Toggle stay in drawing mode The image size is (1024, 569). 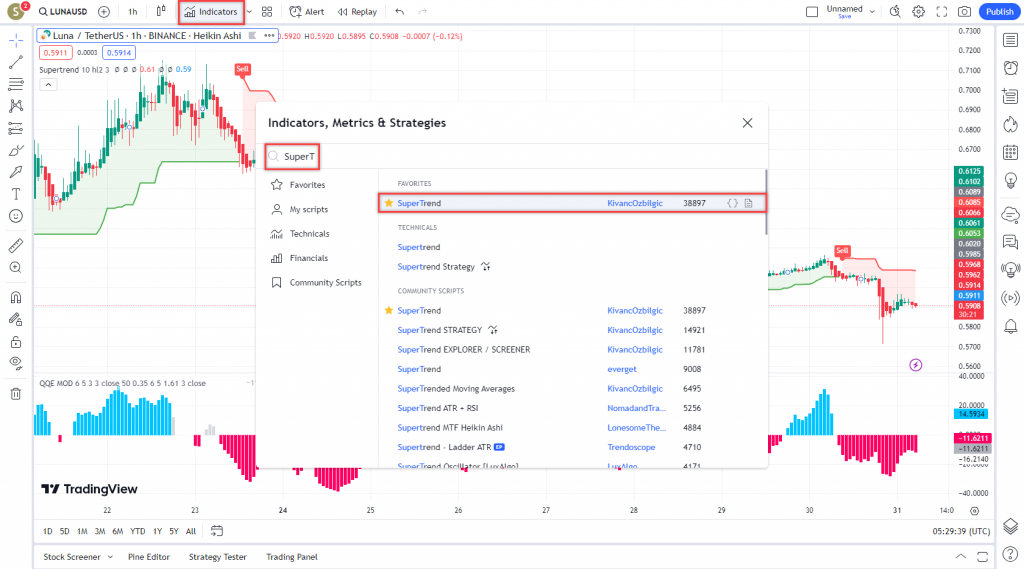tap(16, 319)
